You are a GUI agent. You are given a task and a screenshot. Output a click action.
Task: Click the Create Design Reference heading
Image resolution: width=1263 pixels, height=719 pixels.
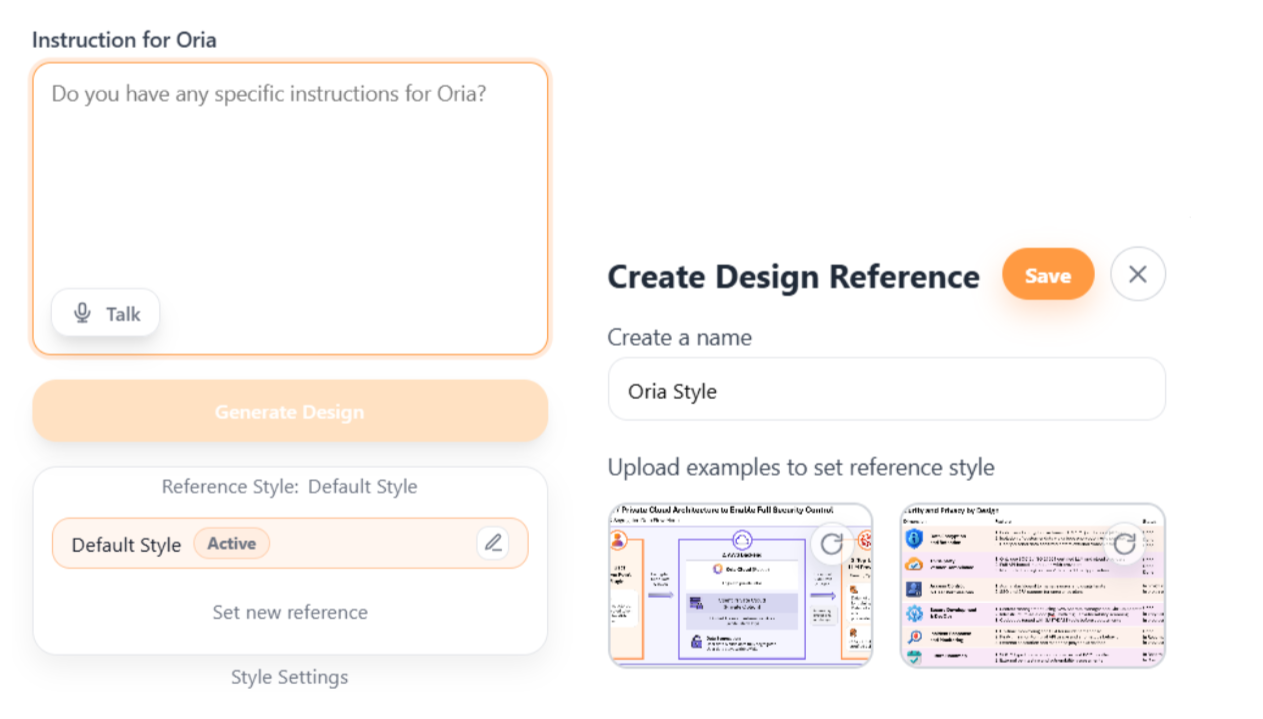click(793, 276)
